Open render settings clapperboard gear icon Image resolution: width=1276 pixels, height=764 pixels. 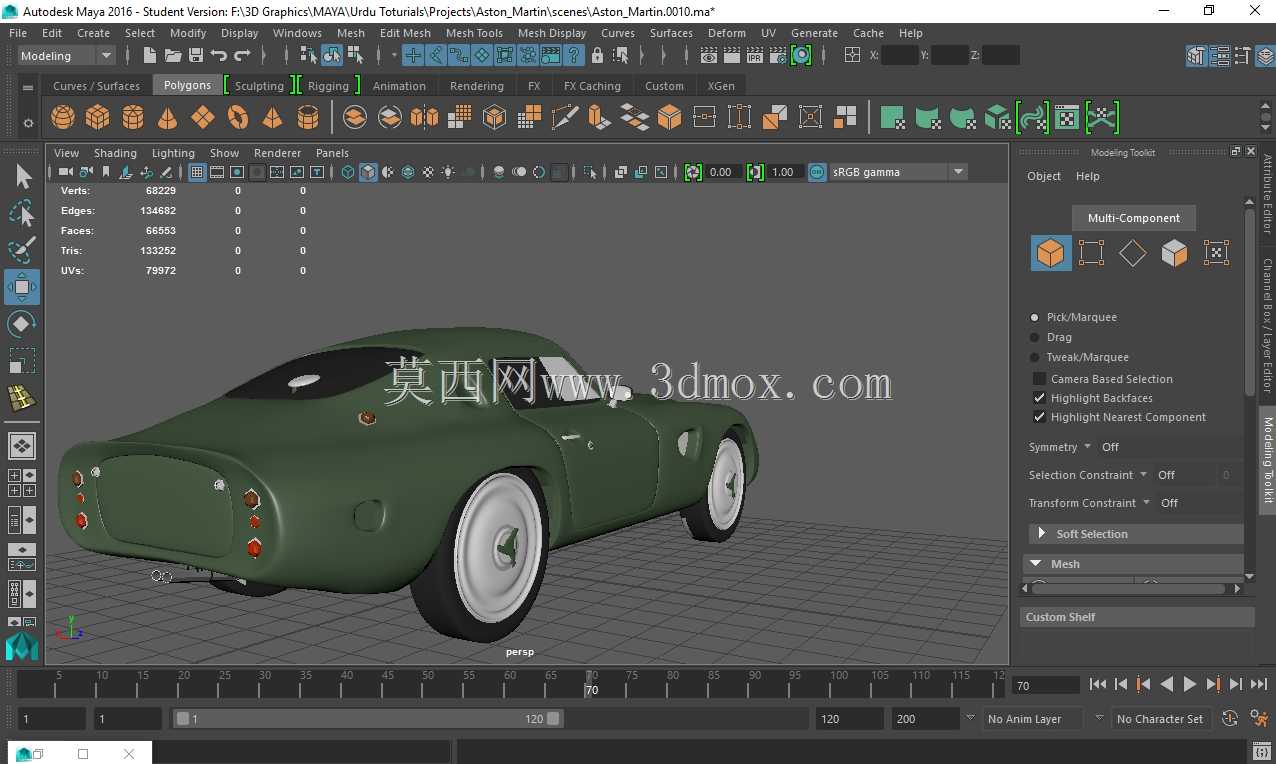778,56
